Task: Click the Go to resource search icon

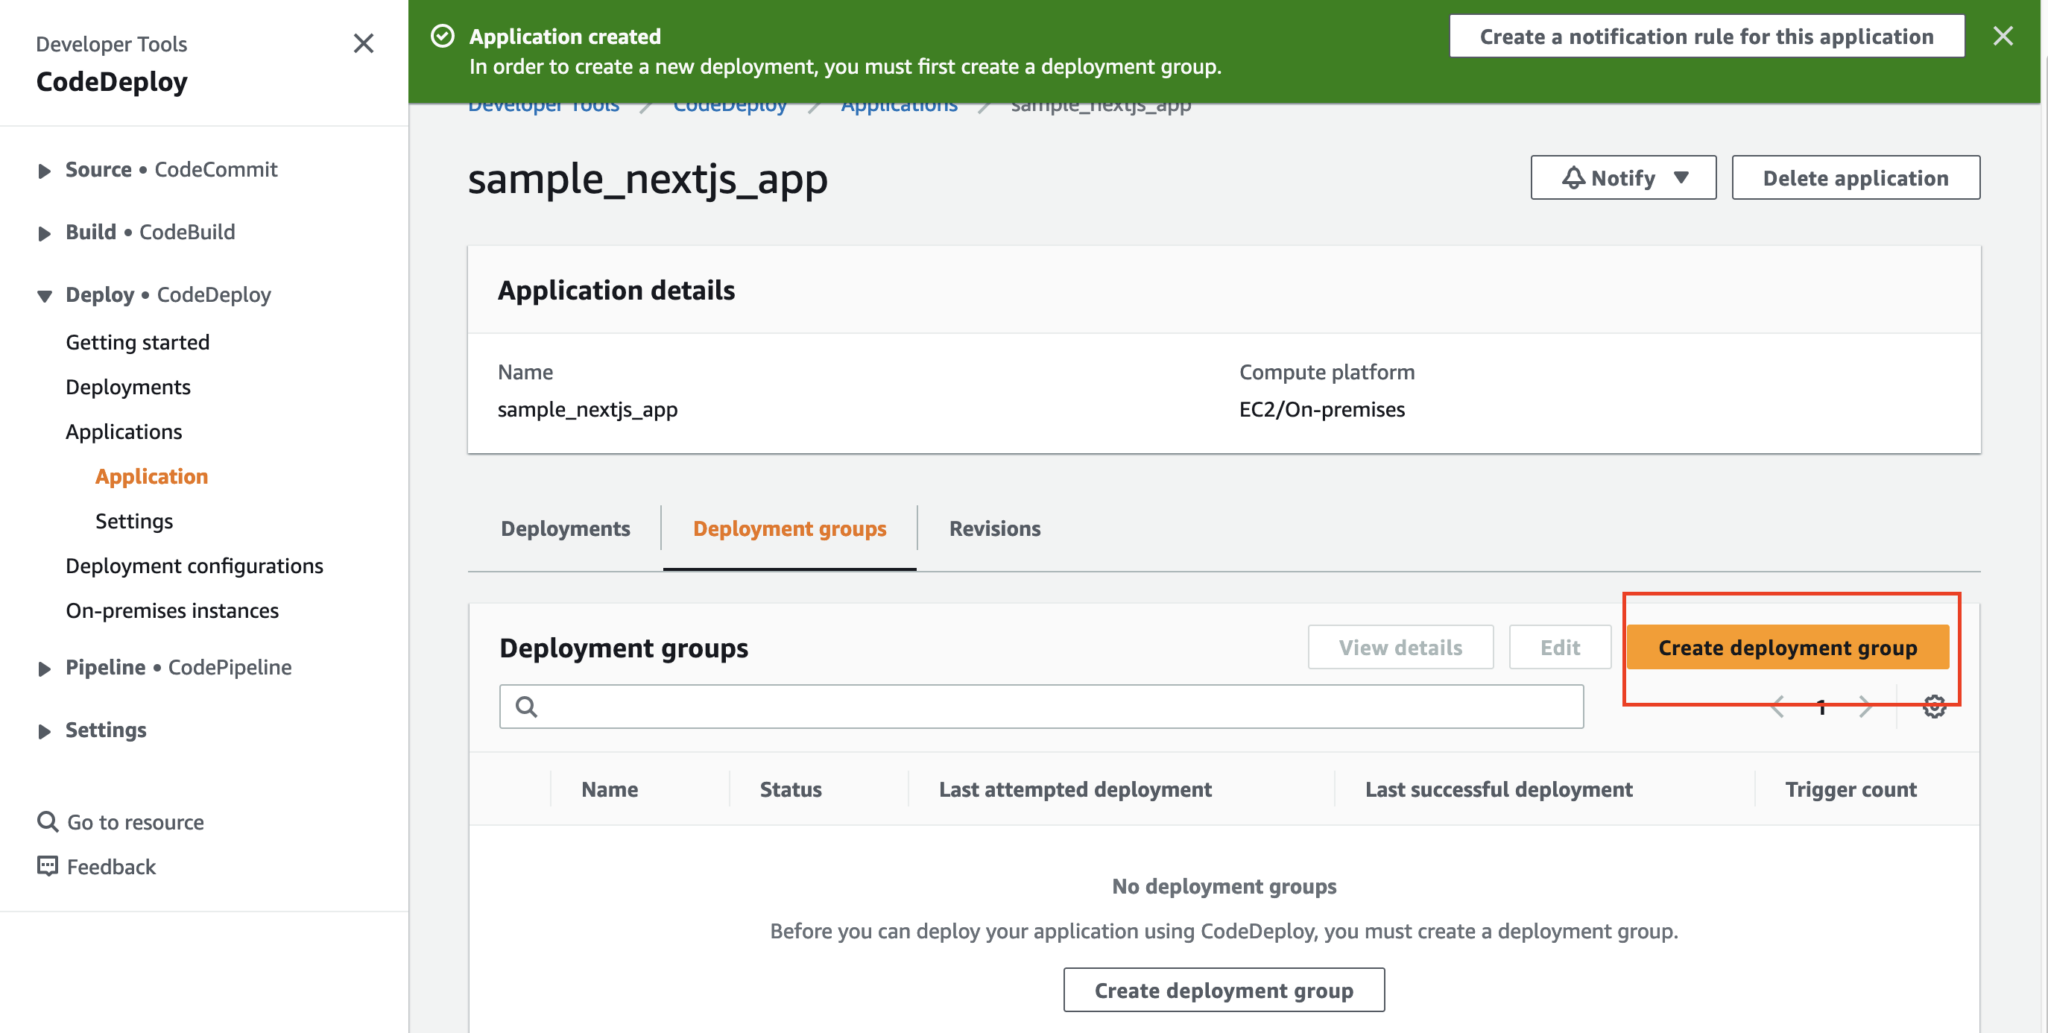Action: coord(47,822)
